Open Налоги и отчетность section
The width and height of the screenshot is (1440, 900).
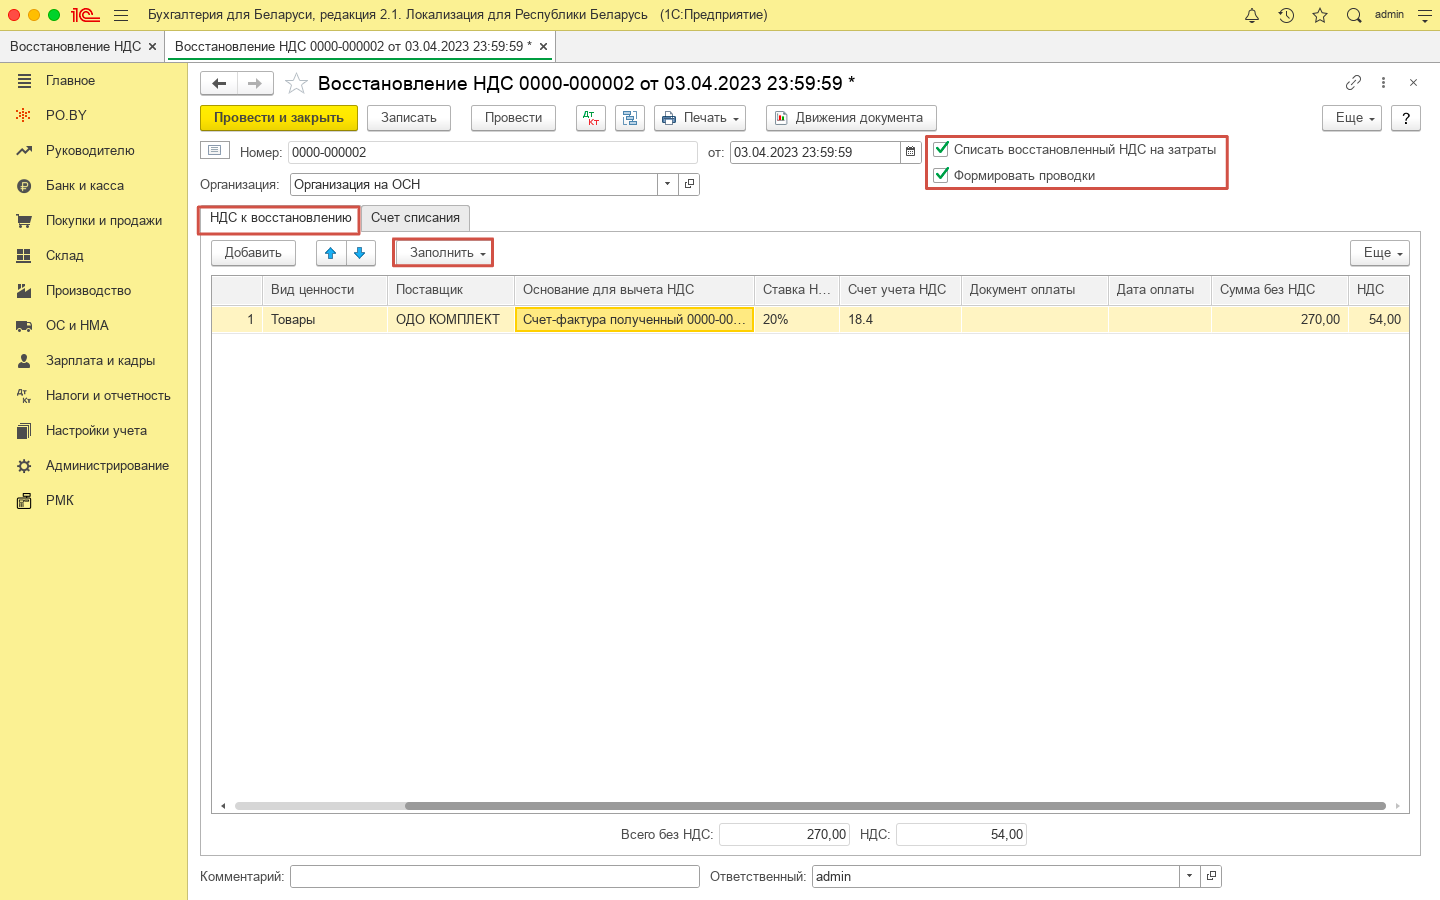click(x=107, y=396)
